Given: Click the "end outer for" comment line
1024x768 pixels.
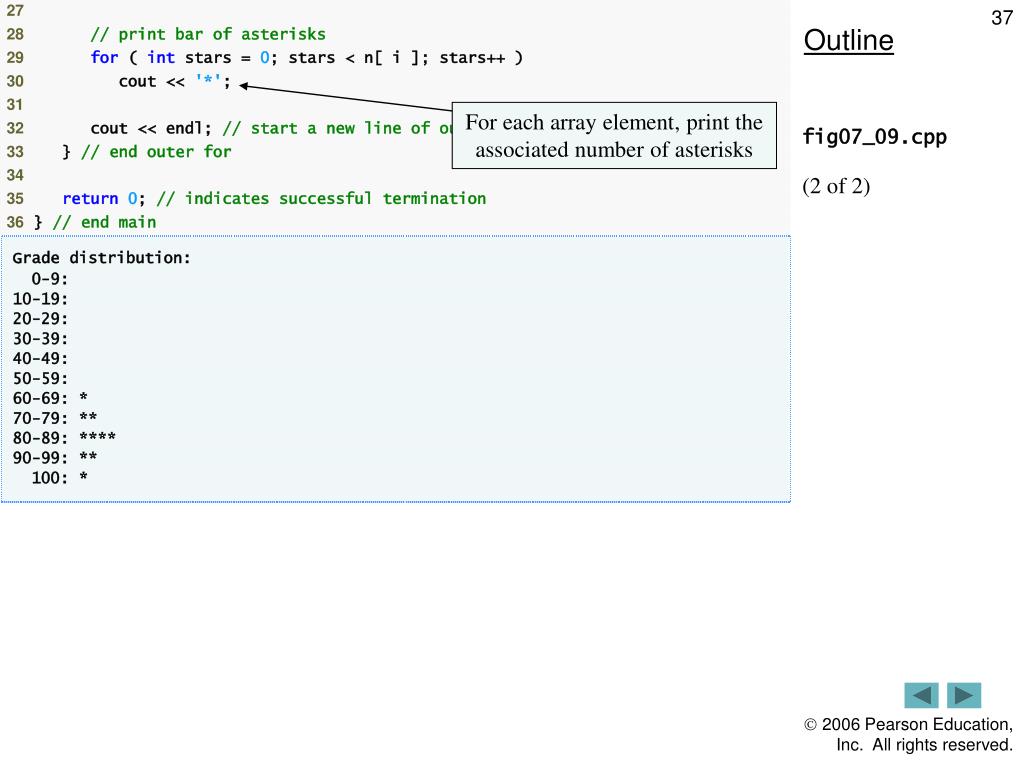Looking at the screenshot, I should click(146, 151).
